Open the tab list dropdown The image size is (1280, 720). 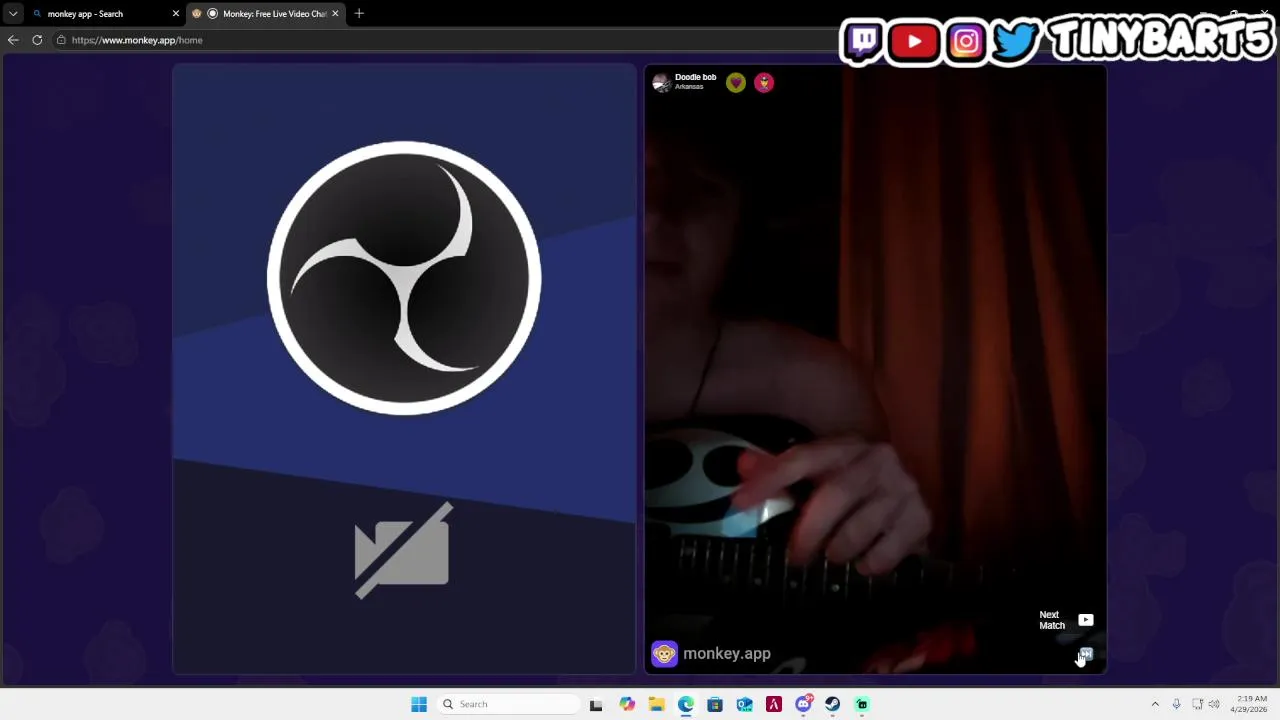(12, 14)
